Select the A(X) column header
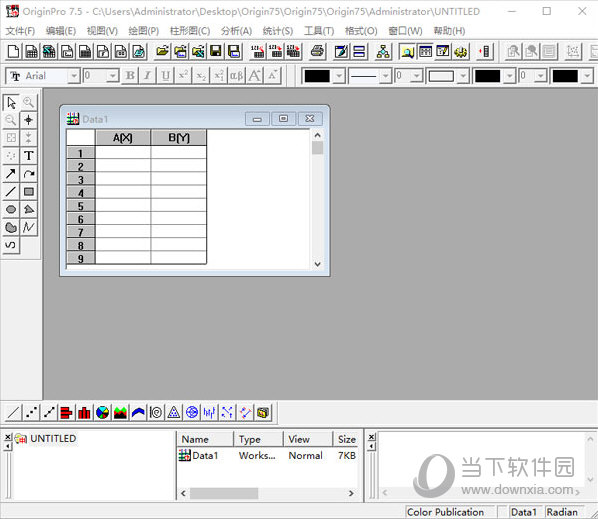The image size is (598, 519). 123,138
